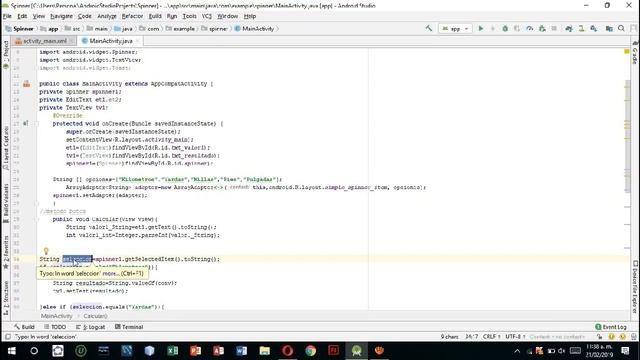Image resolution: width=640 pixels, height=360 pixels.
Task: Open the File menu
Action: pyautogui.click(x=7, y=16)
